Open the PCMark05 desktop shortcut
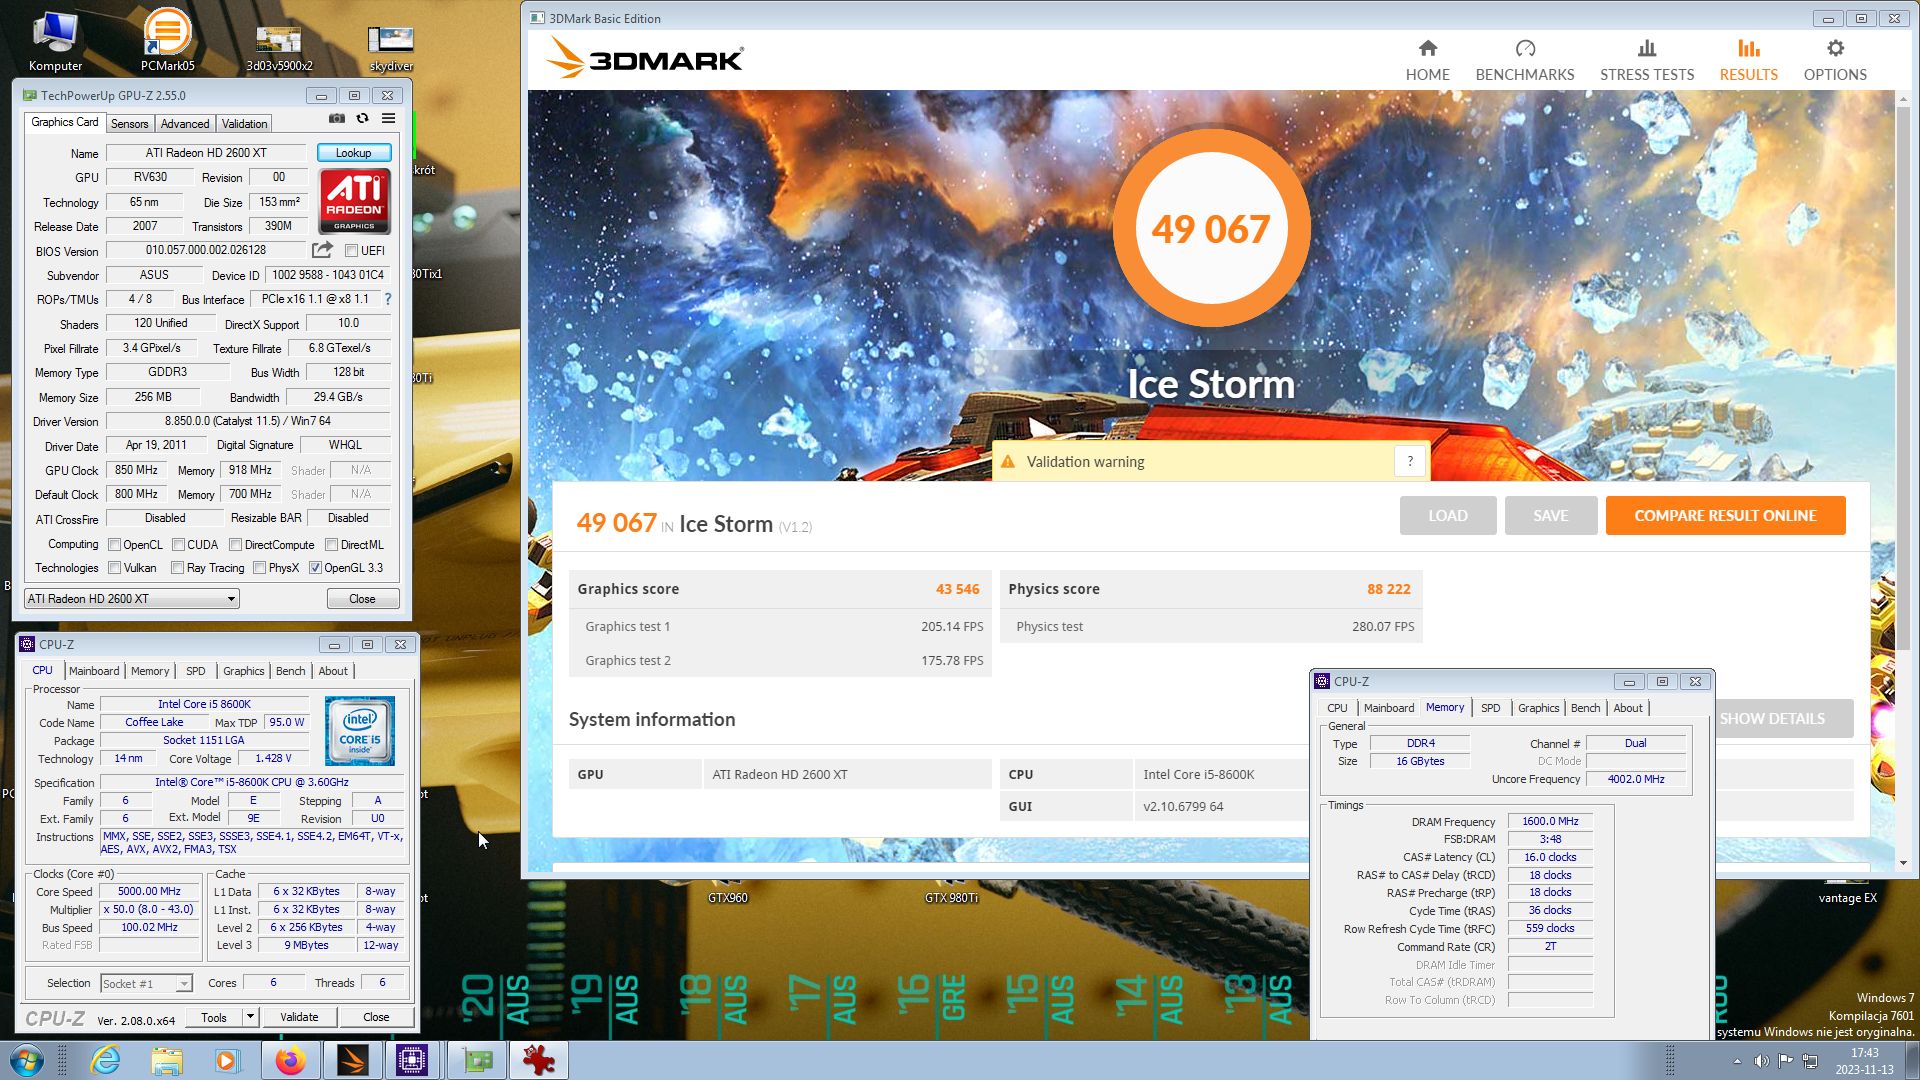The image size is (1920, 1080). tap(167, 40)
